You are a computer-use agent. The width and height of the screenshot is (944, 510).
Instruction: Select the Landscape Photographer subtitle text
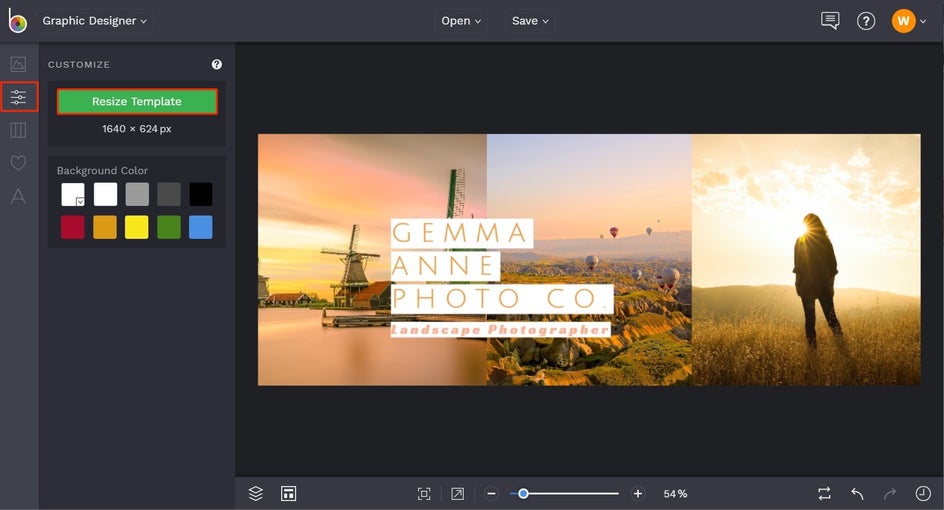point(500,330)
